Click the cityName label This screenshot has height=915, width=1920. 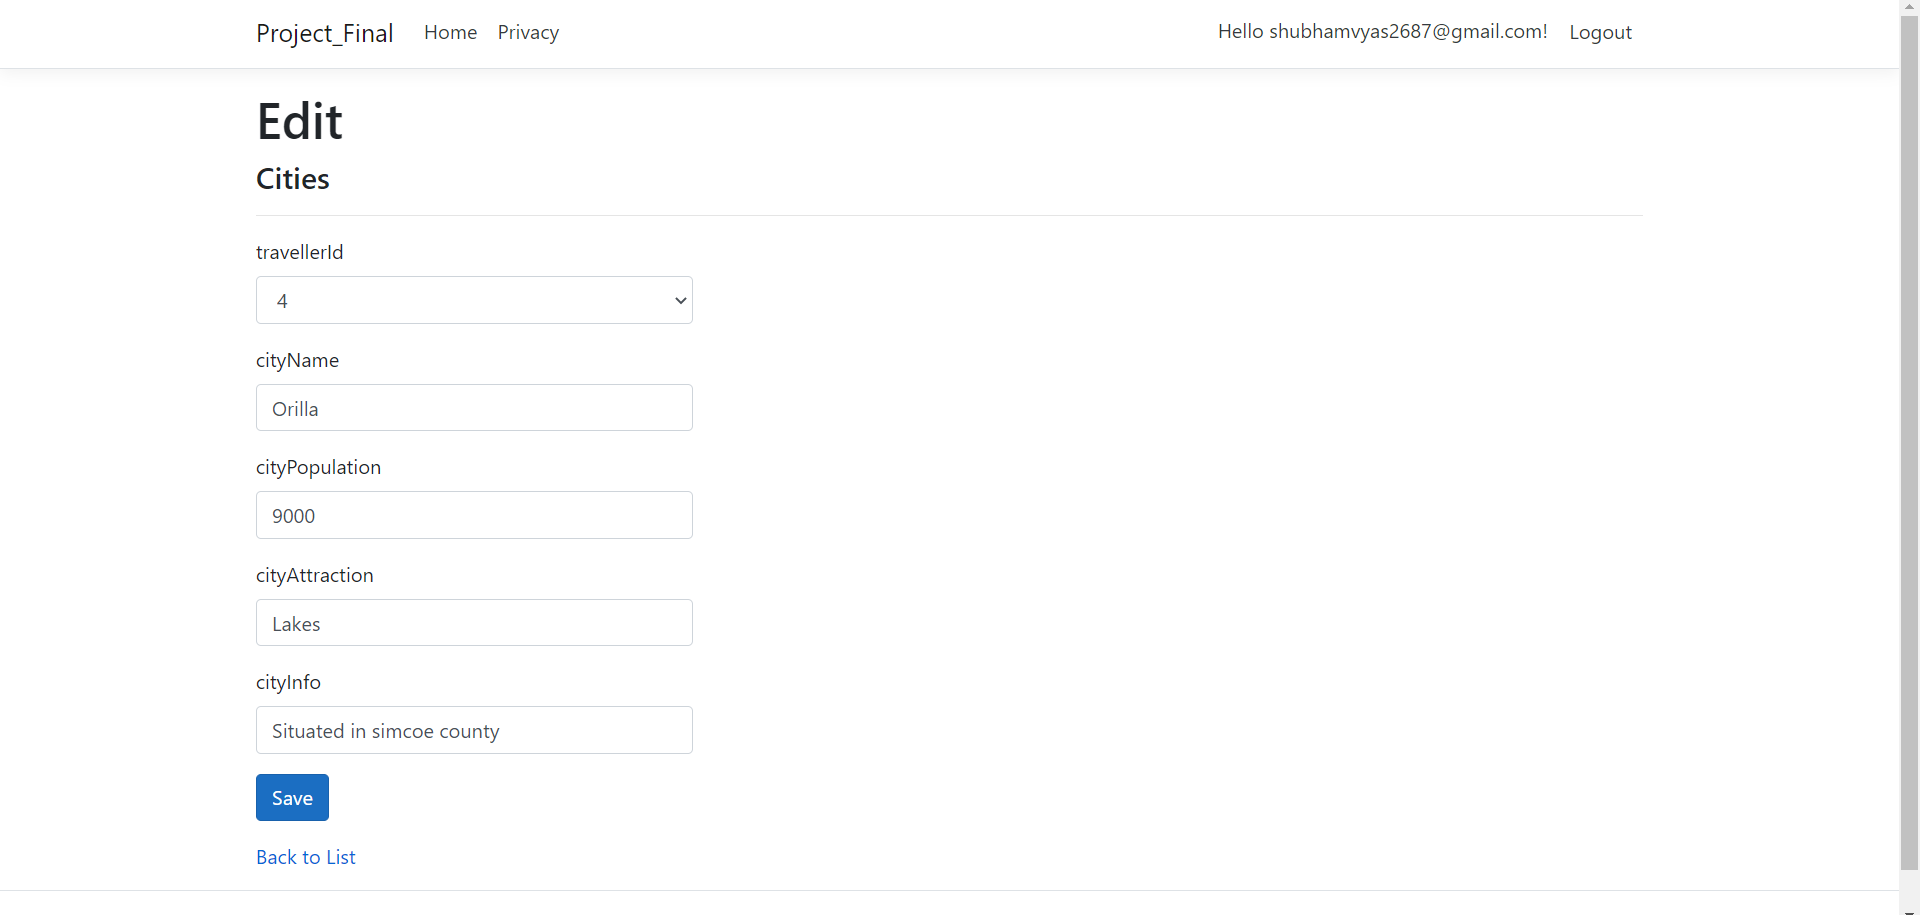(x=297, y=360)
